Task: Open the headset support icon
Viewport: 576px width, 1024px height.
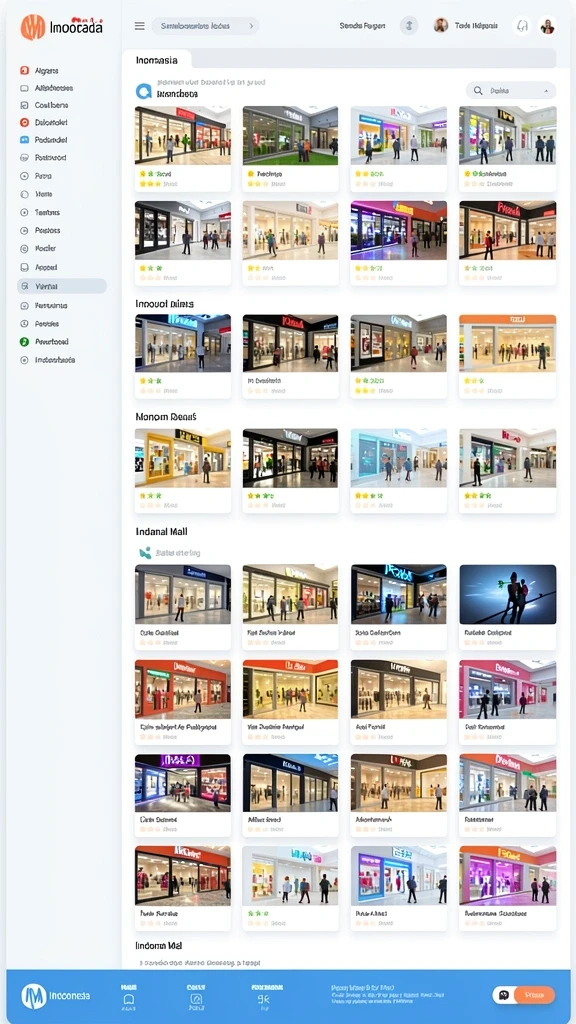Action: point(522,26)
